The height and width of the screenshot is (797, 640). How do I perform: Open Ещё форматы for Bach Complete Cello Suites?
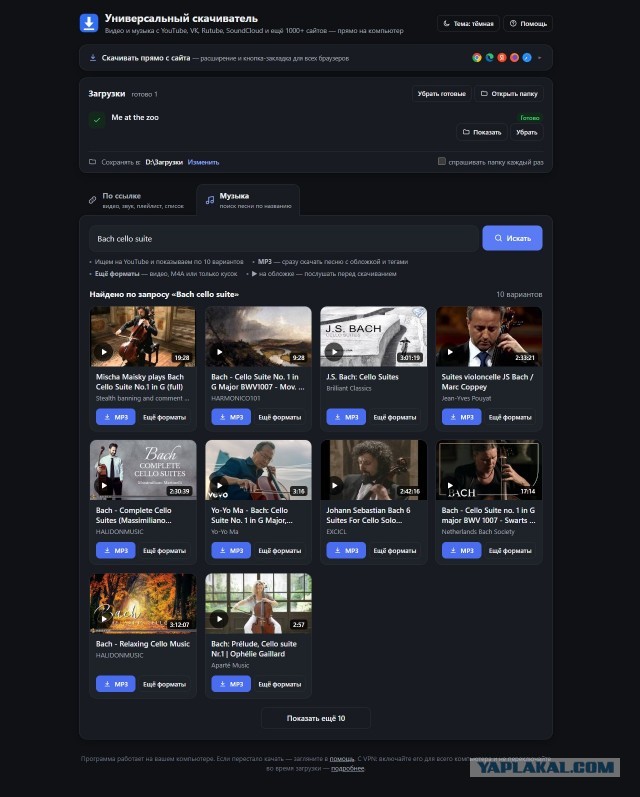(164, 550)
